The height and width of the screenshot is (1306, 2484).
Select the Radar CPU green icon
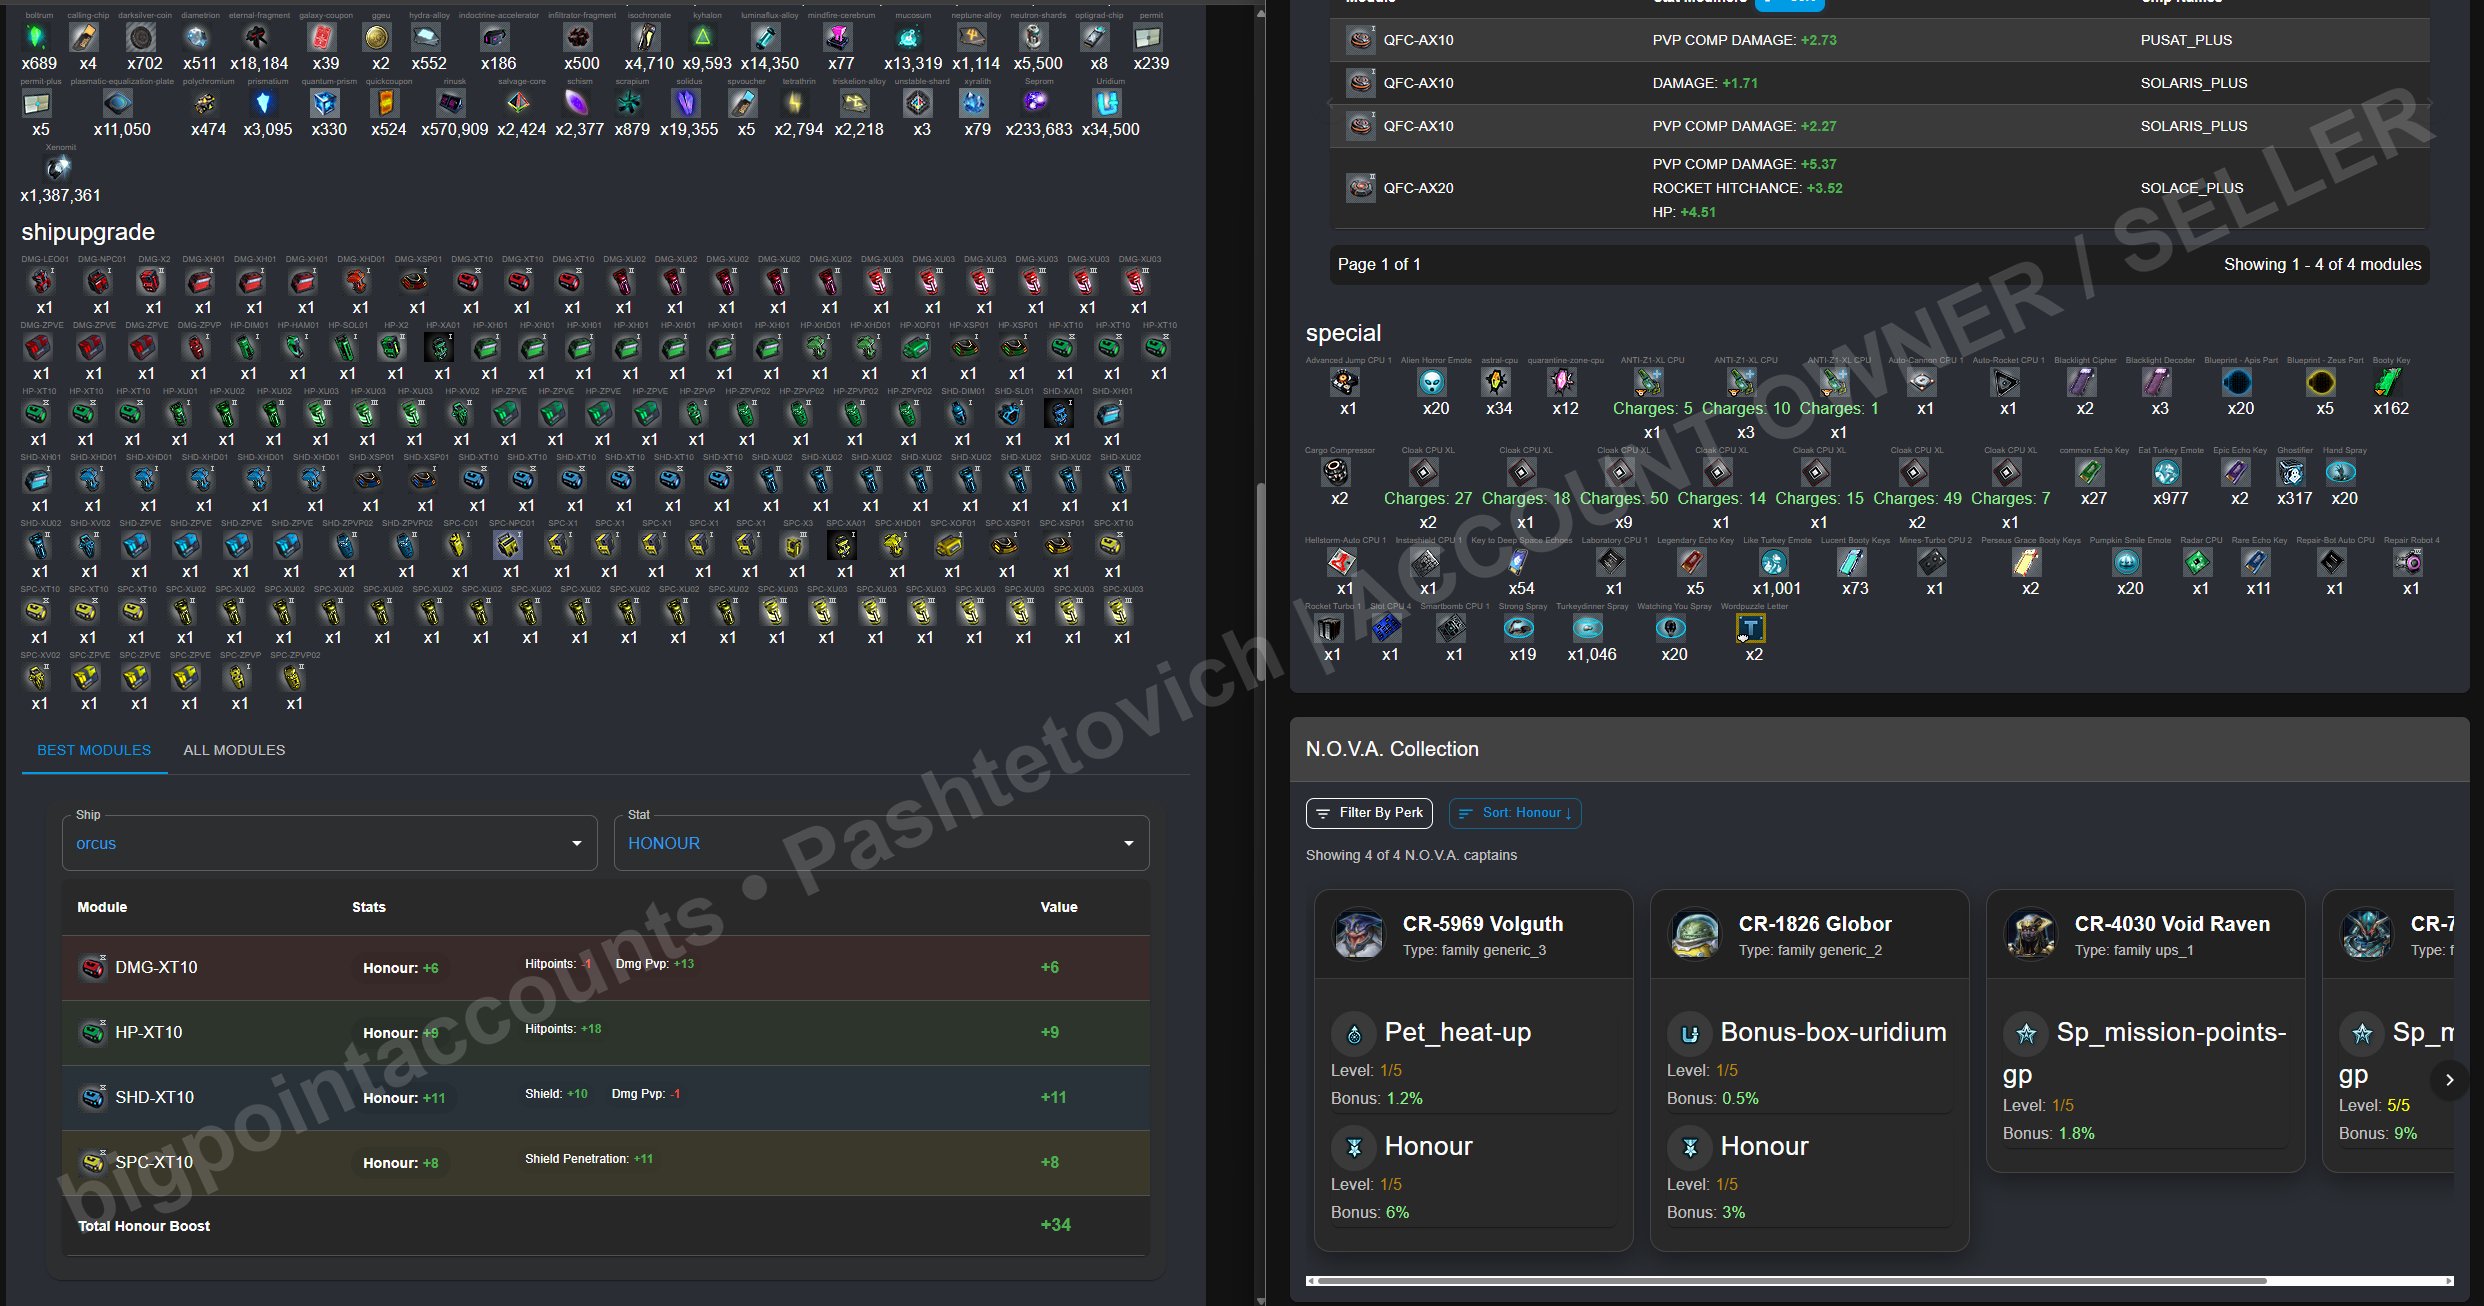tap(2197, 562)
